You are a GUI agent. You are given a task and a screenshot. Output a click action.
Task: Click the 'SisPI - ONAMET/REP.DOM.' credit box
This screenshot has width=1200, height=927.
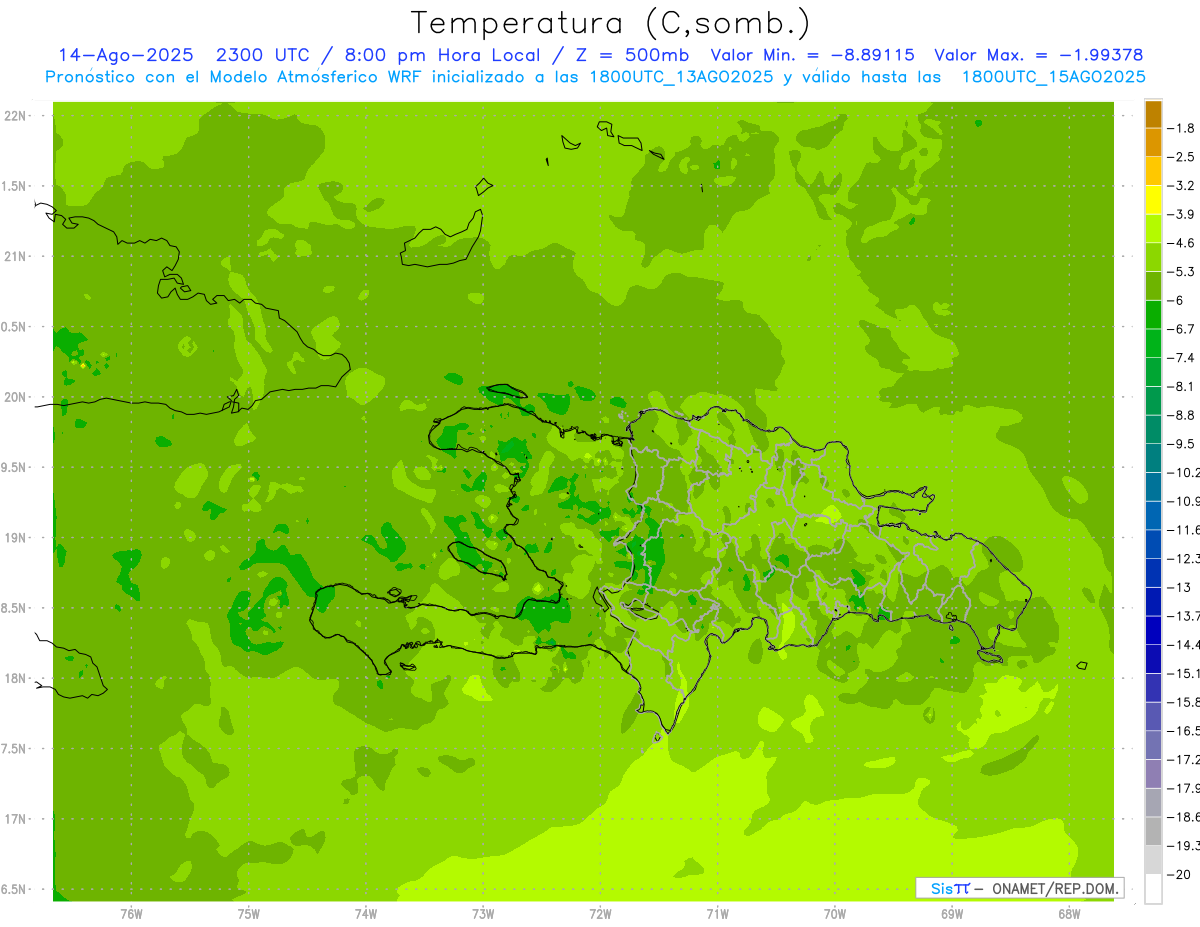click(1019, 888)
